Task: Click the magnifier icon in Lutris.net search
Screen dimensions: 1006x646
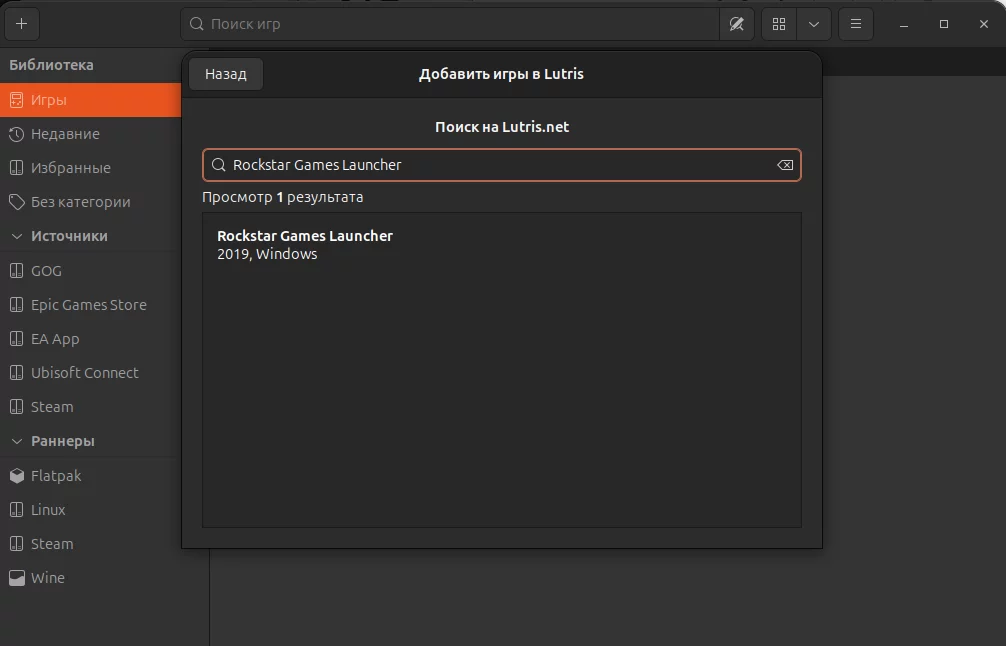Action: coord(219,165)
